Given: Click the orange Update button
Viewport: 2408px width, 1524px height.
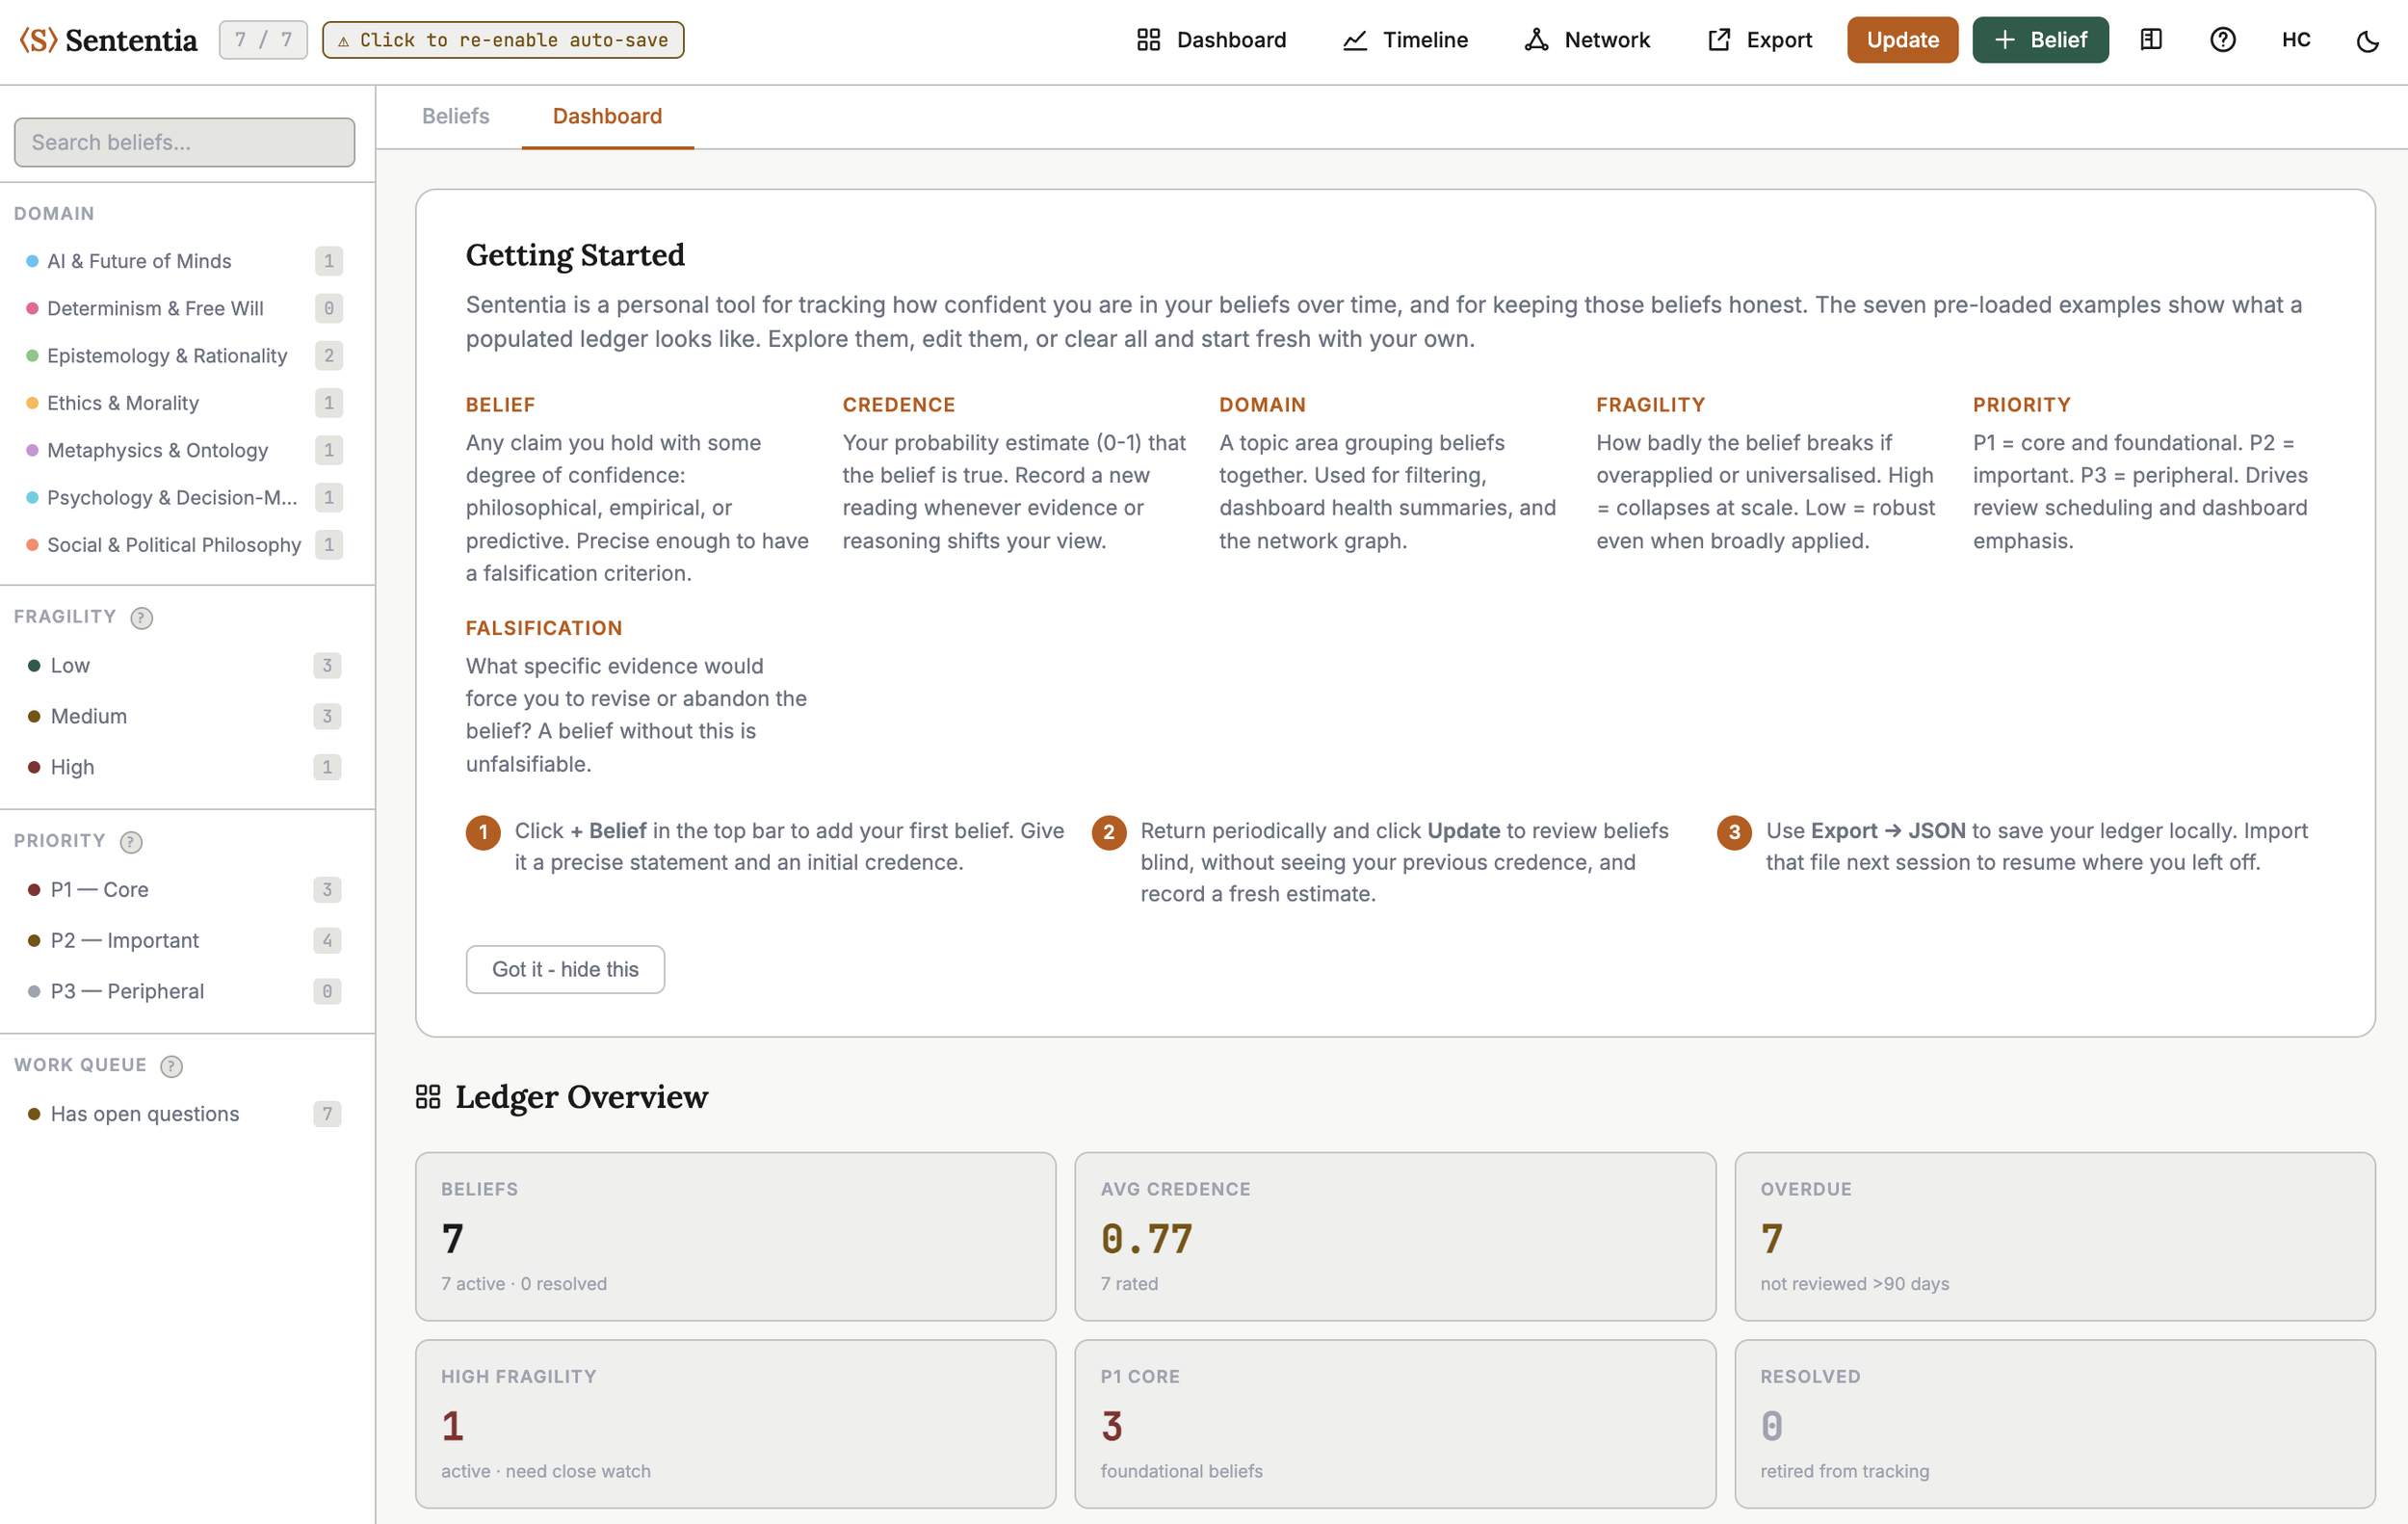Looking at the screenshot, I should (1902, 40).
